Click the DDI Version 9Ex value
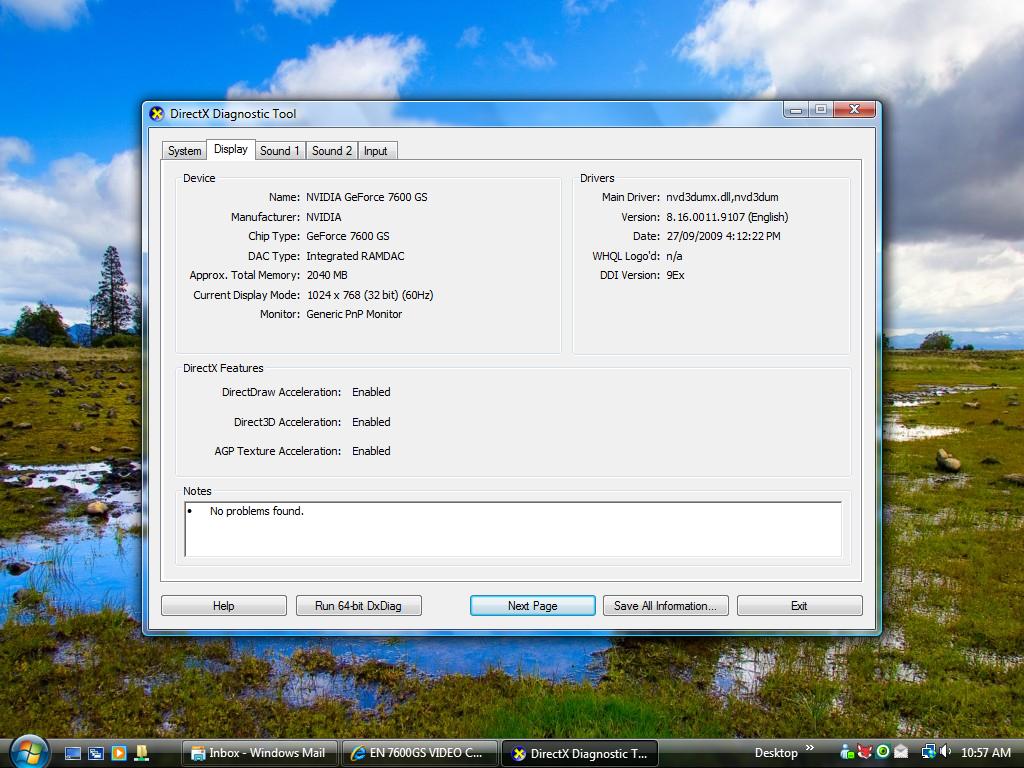1024x768 pixels. pos(675,276)
